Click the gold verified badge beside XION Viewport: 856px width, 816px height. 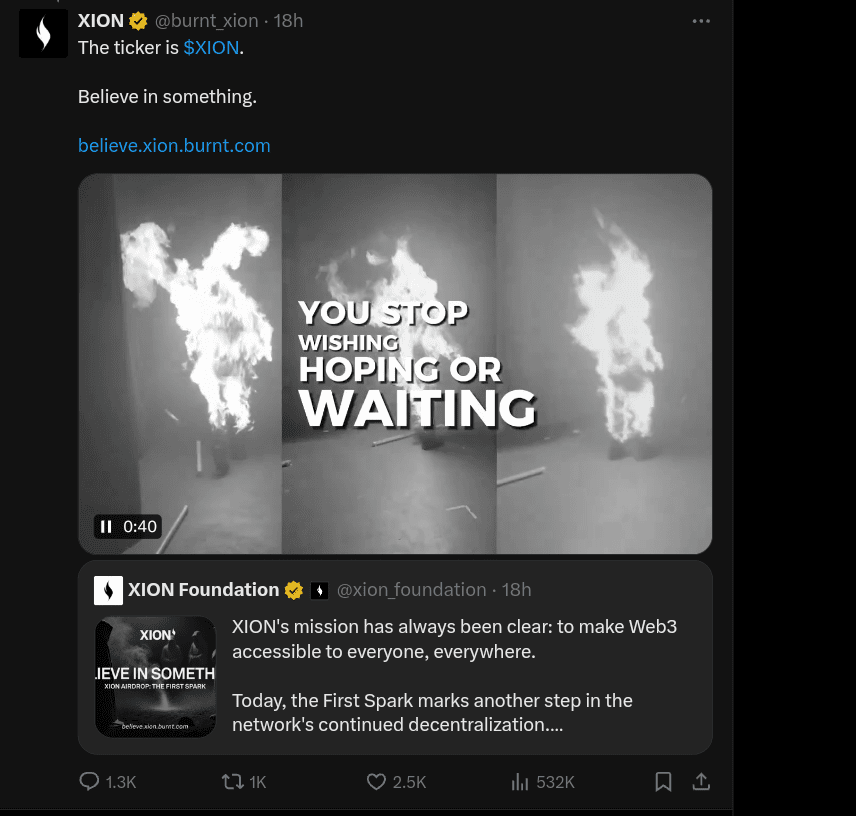pyautogui.click(x=138, y=21)
